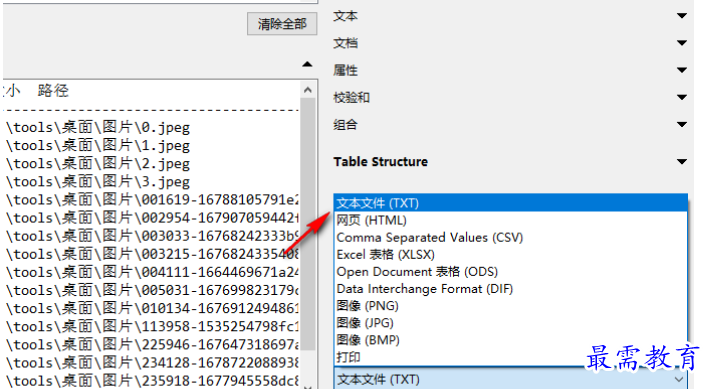Expand the 属性 section
This screenshot has height=389, width=708.
click(x=682, y=70)
